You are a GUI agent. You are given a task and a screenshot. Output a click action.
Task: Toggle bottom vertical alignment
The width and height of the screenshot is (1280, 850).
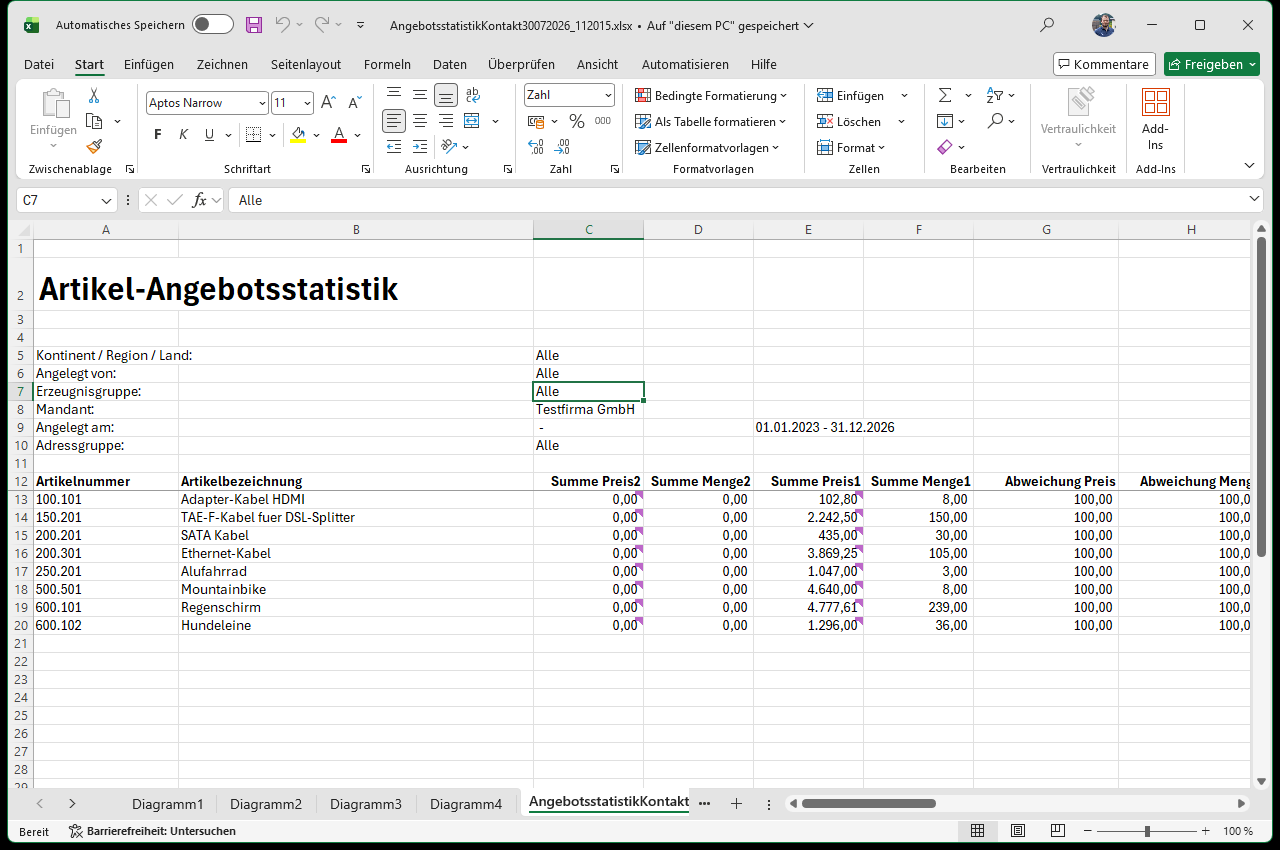[446, 95]
